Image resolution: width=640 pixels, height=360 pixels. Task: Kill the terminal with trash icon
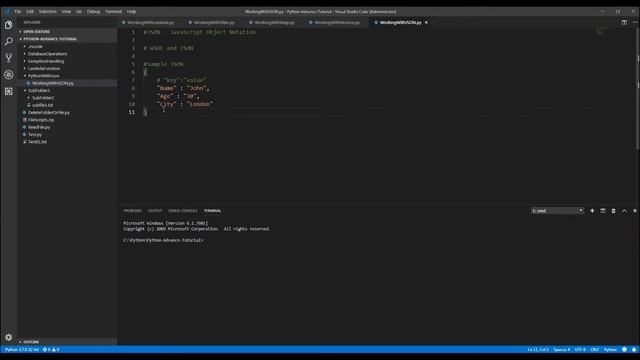click(x=613, y=211)
